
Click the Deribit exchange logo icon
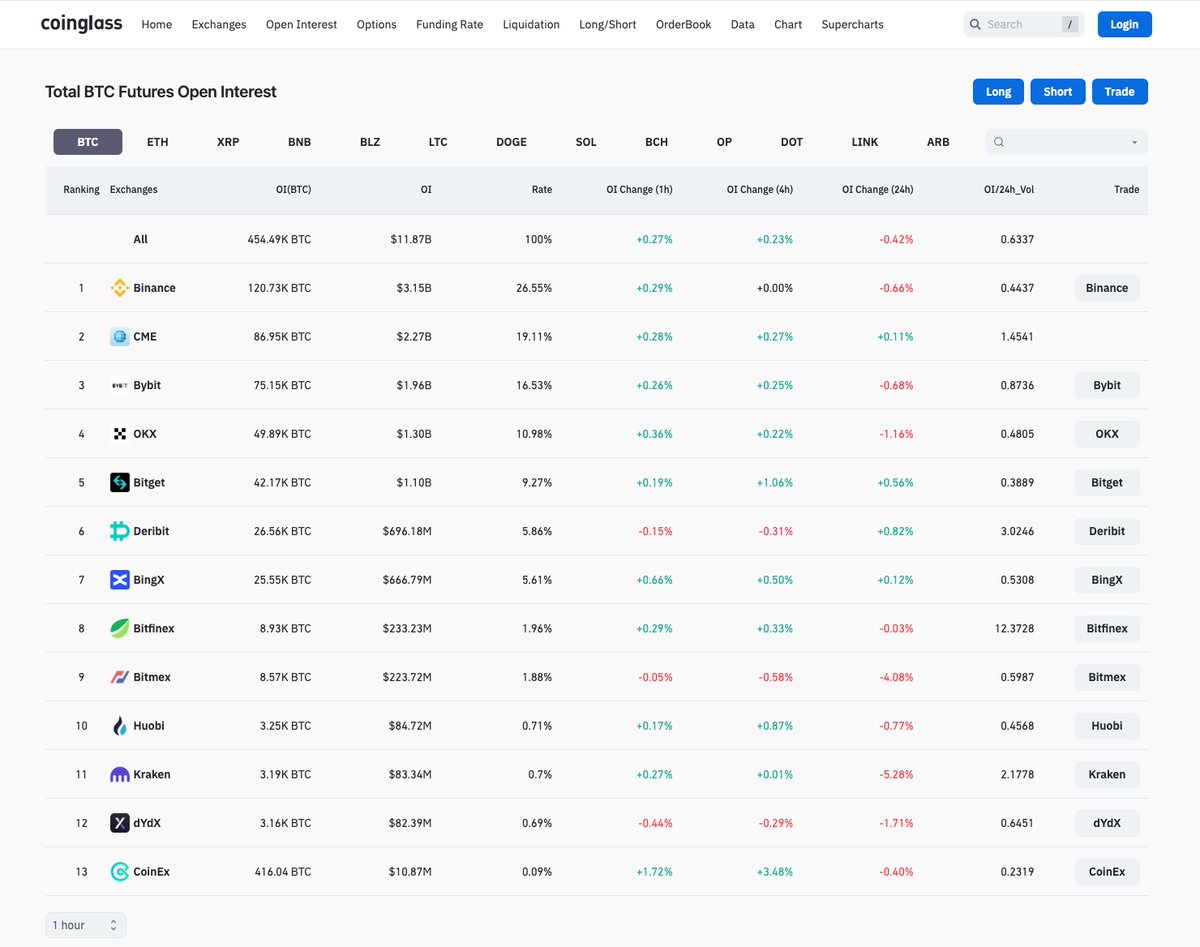pyautogui.click(x=119, y=531)
